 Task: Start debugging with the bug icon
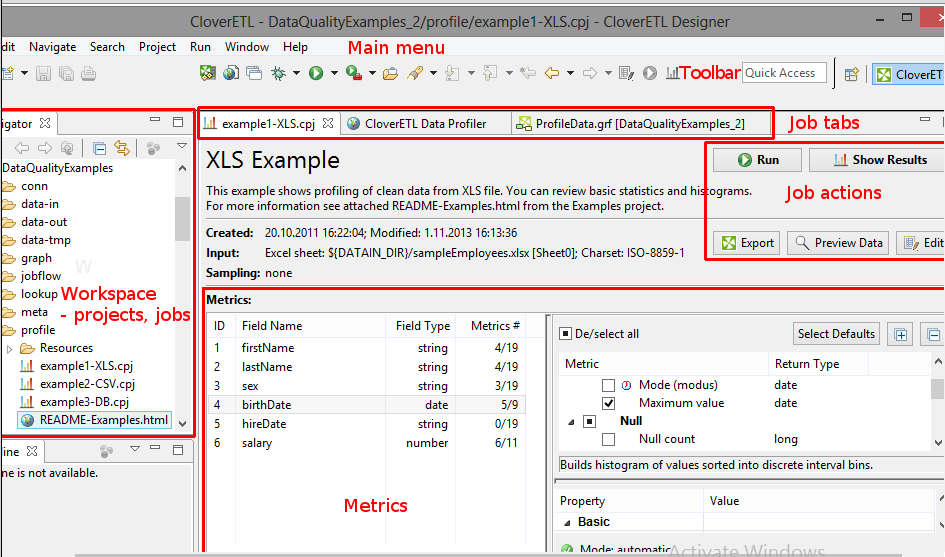[x=278, y=73]
